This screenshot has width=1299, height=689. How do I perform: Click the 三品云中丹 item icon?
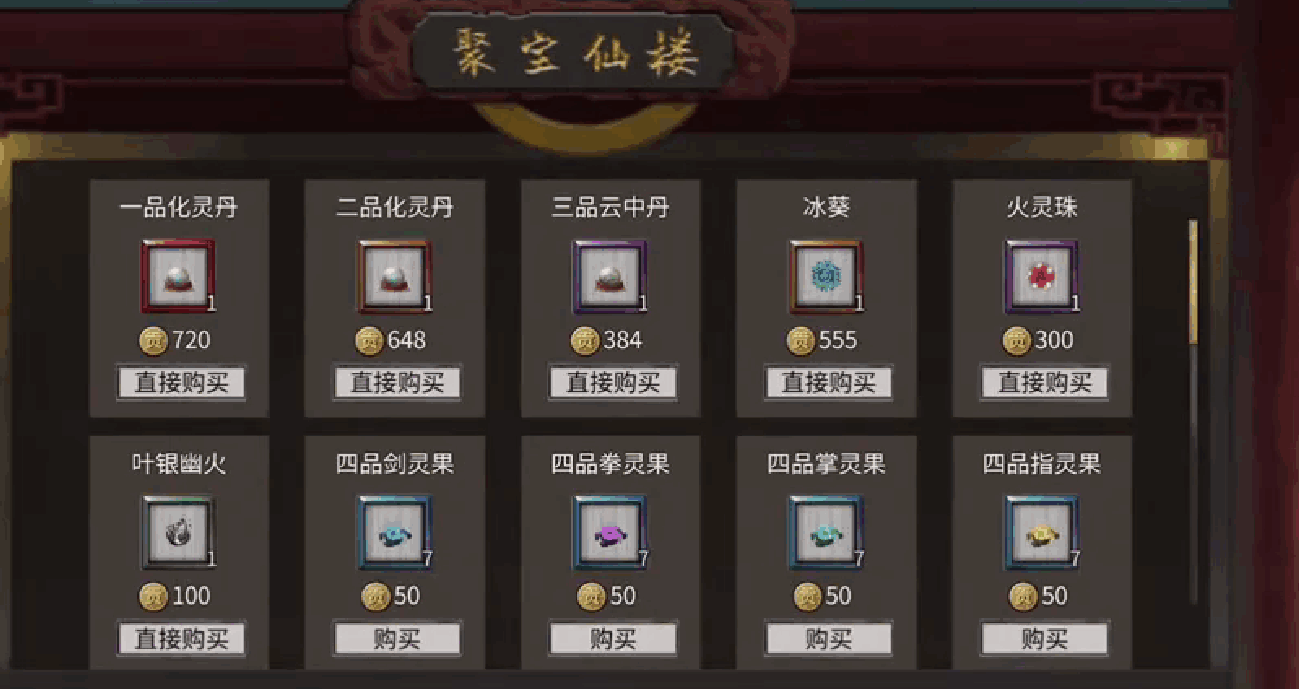610,276
